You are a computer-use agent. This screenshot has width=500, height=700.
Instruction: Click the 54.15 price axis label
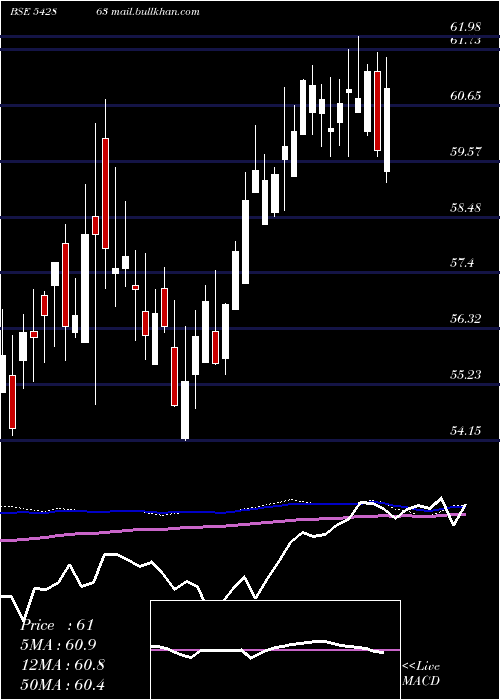pos(466,431)
